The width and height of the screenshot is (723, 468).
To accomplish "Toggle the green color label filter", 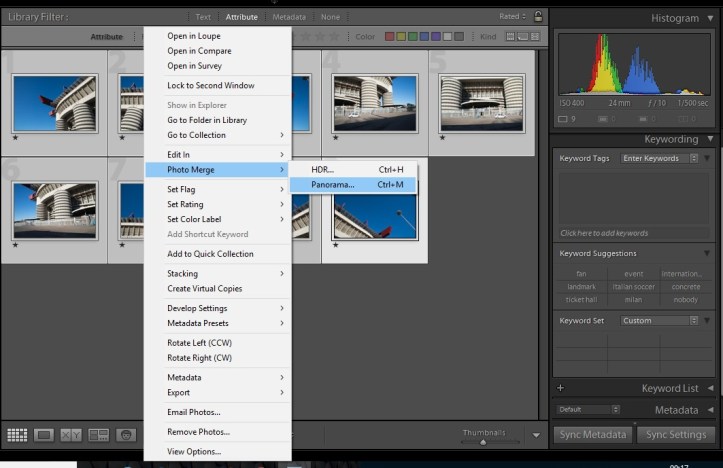I will [x=414, y=37].
